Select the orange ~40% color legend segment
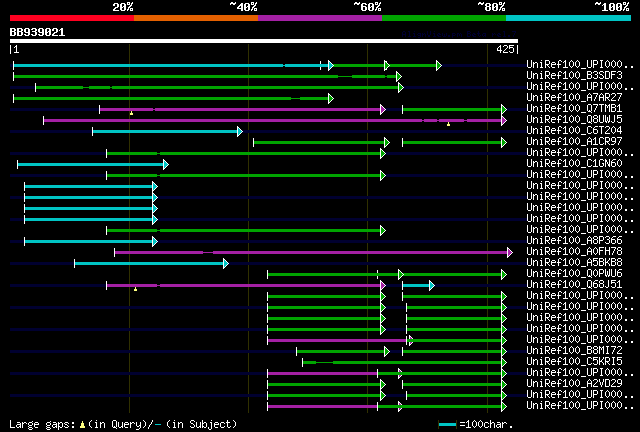 pos(196,18)
